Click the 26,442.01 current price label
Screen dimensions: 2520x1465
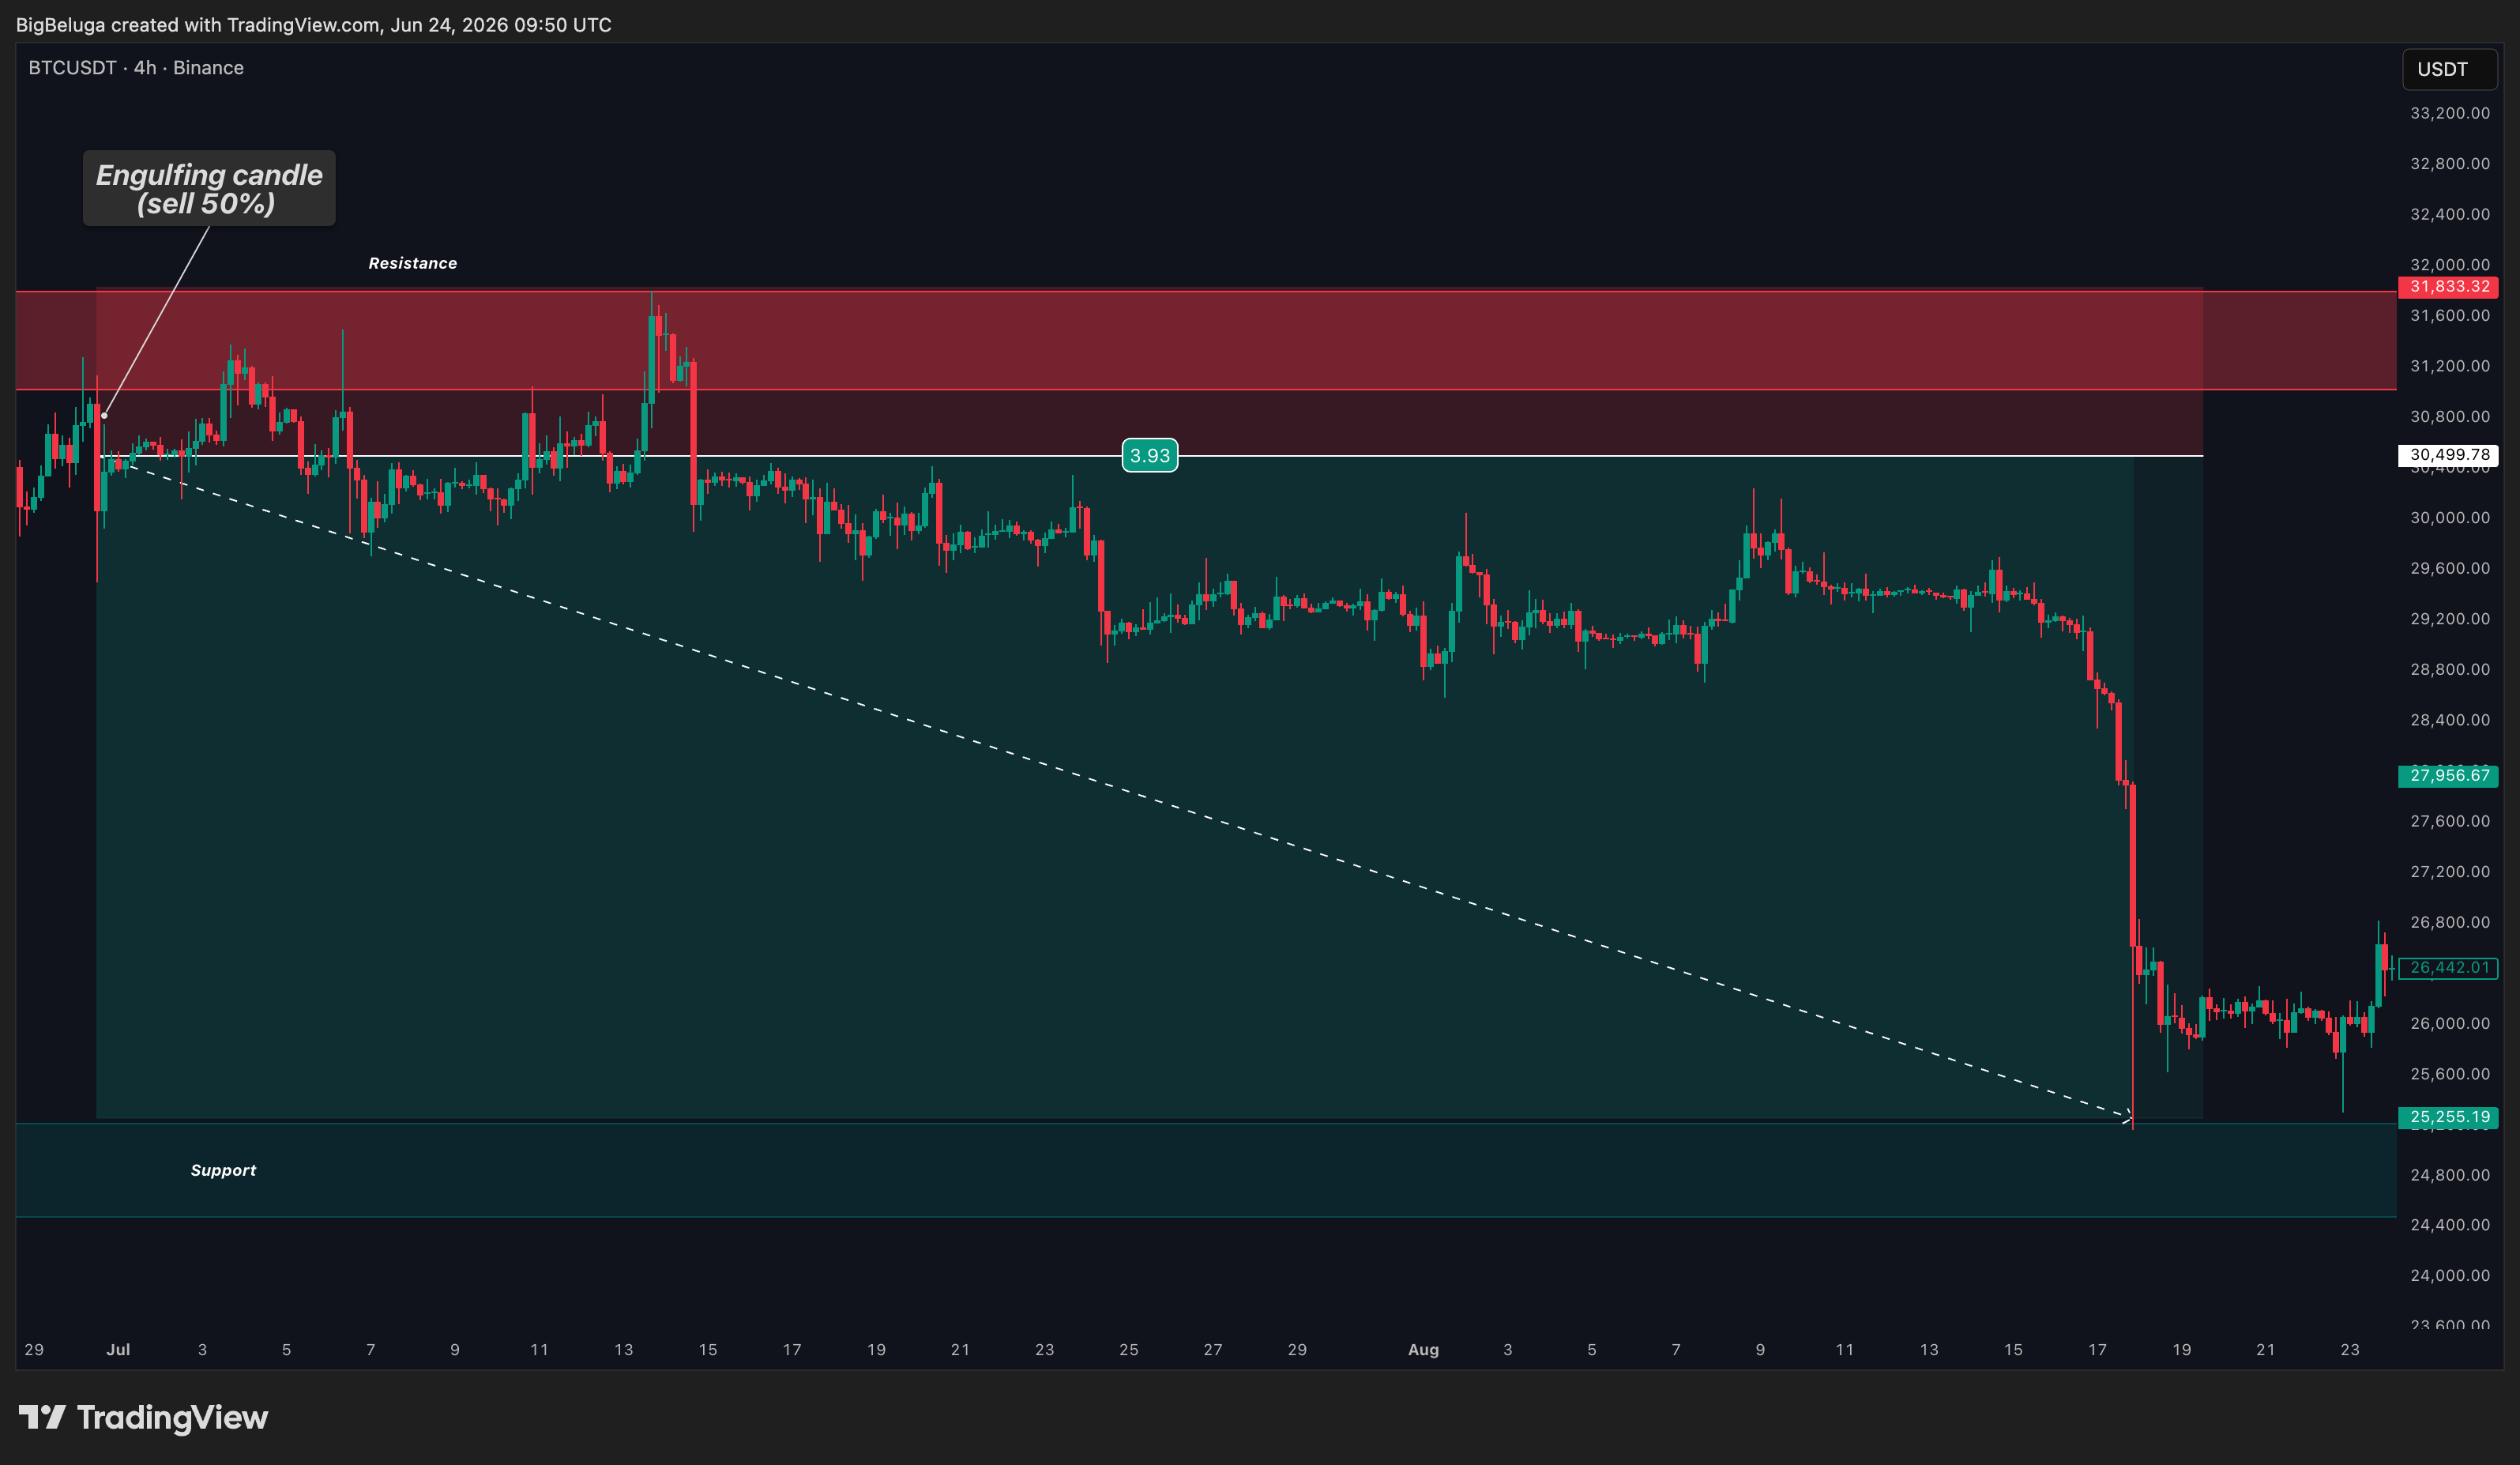click(2448, 968)
